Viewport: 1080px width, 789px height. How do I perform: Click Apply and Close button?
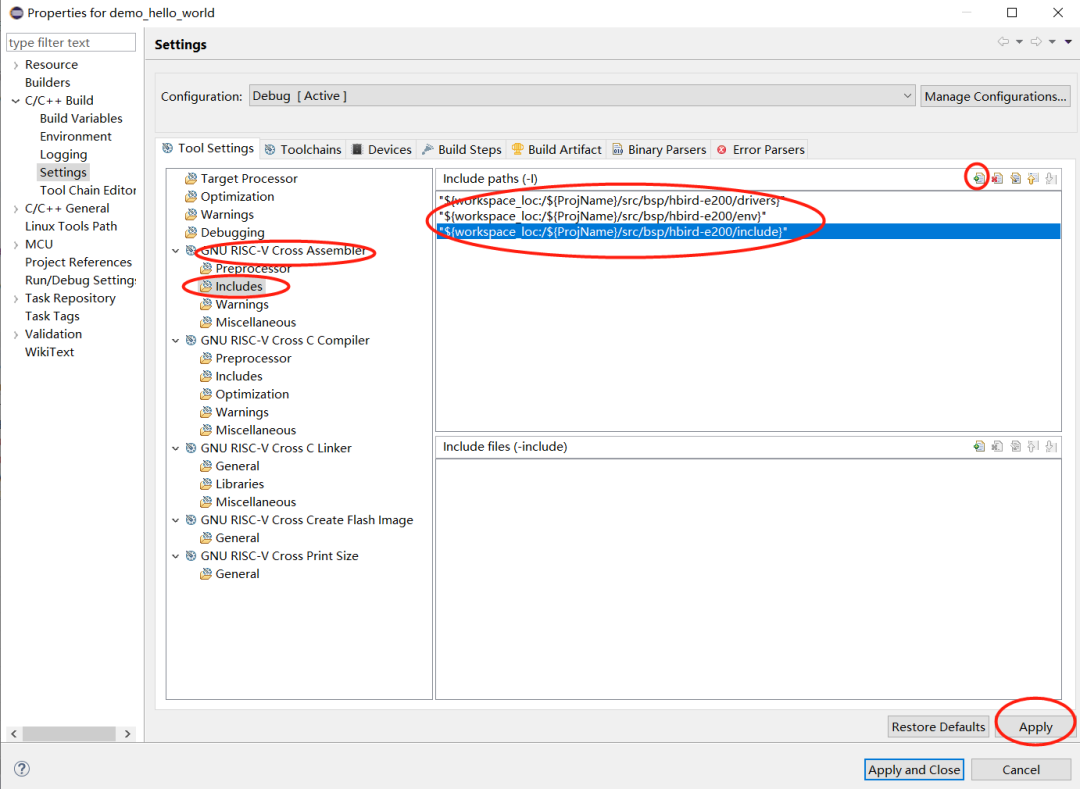click(x=914, y=769)
